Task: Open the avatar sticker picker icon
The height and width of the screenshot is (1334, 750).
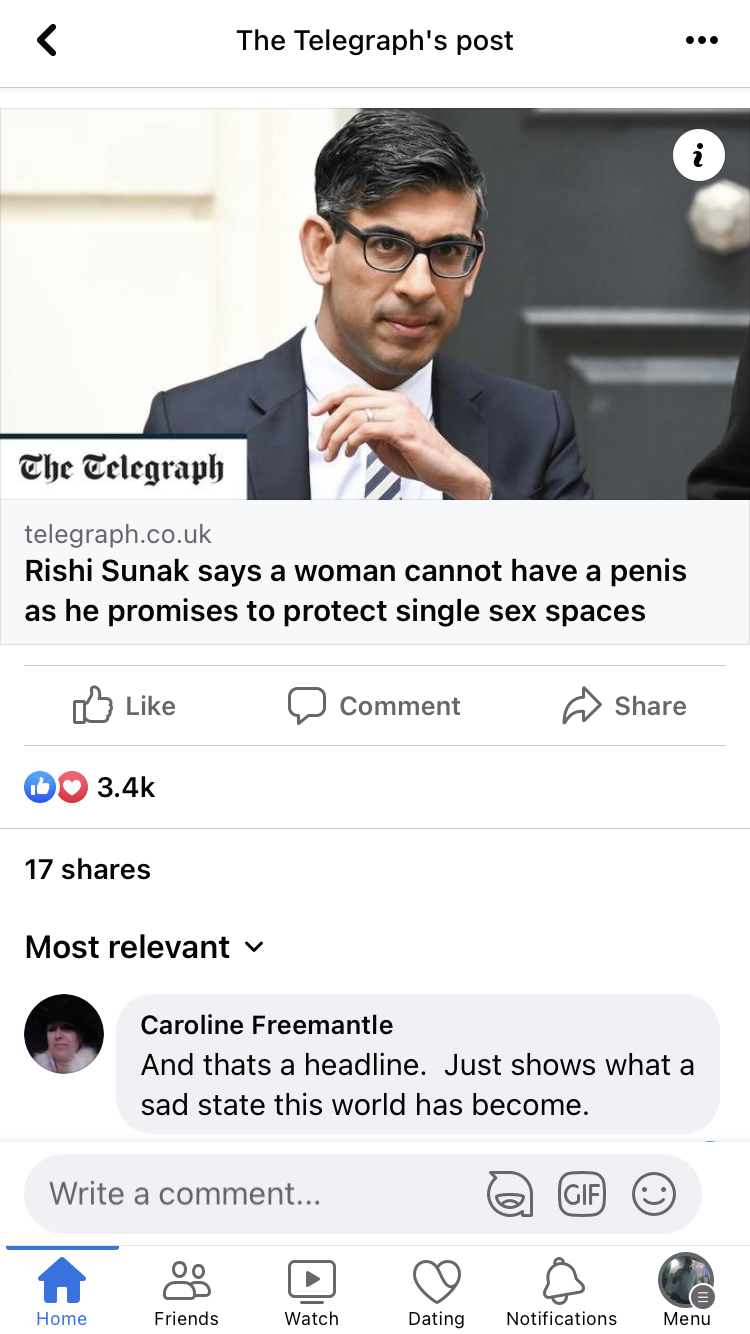Action: 509,1194
